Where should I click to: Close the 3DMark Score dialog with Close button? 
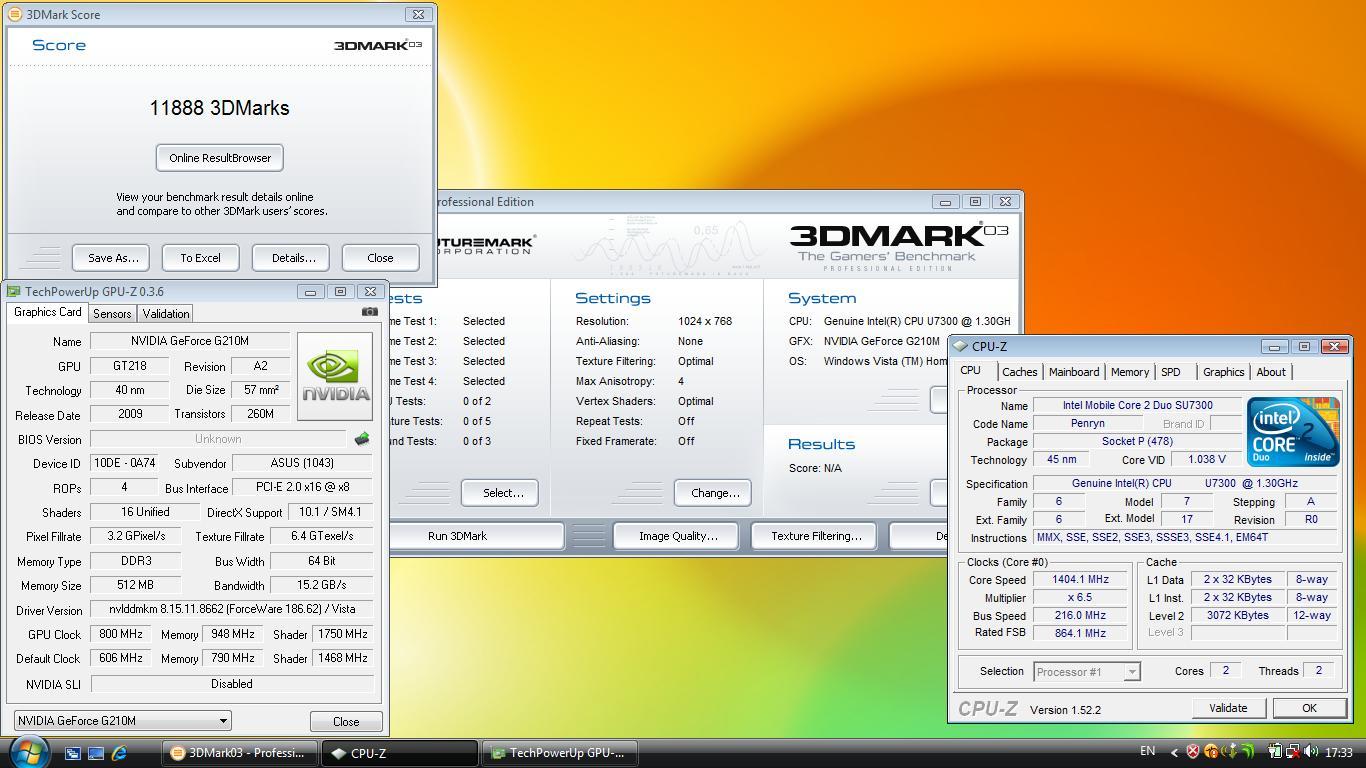(380, 258)
